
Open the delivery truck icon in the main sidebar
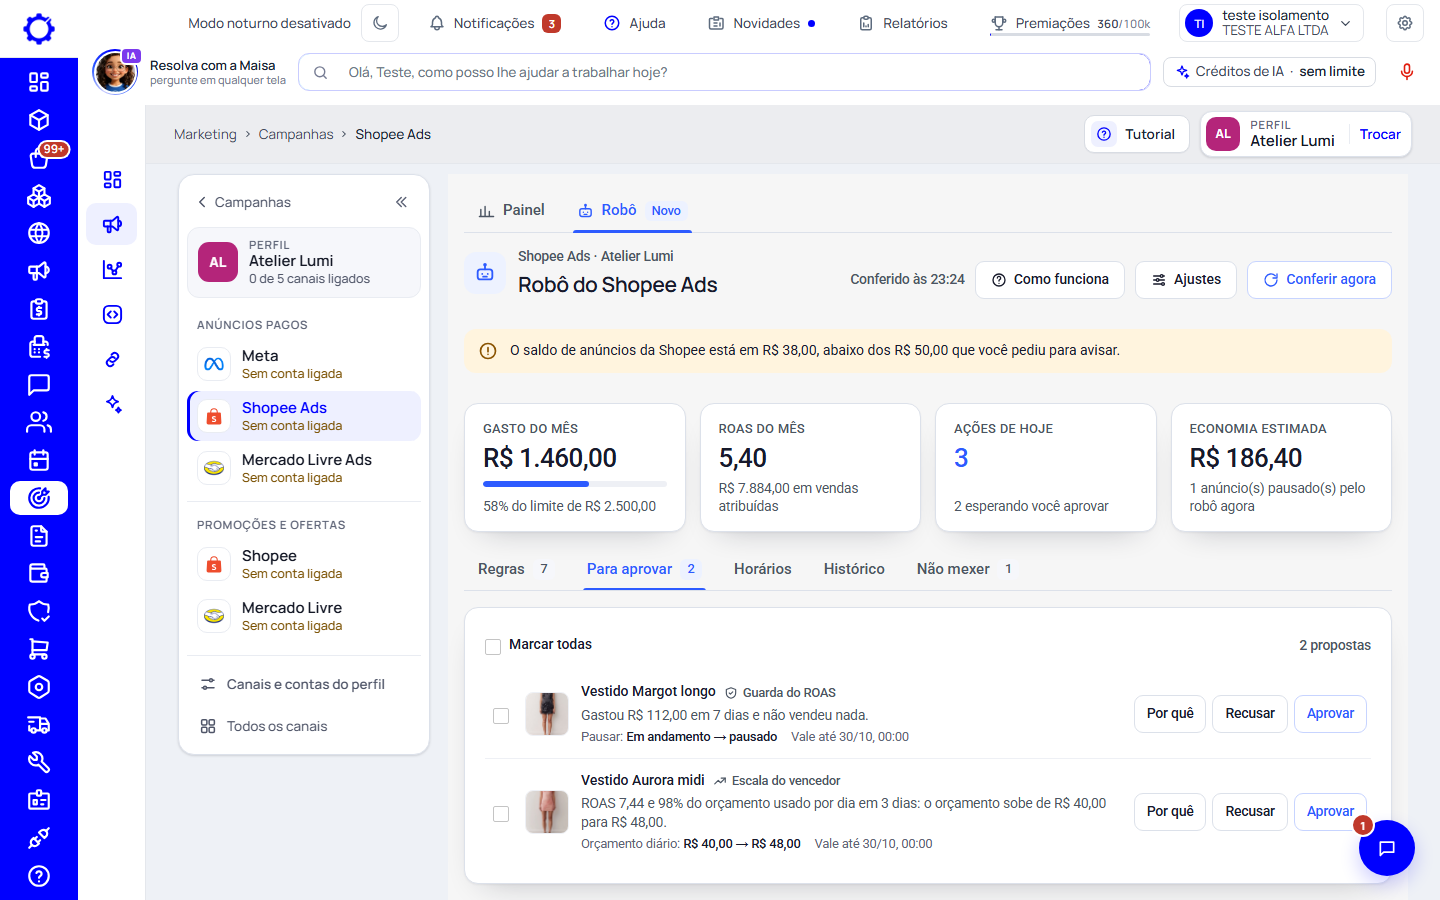(x=39, y=725)
